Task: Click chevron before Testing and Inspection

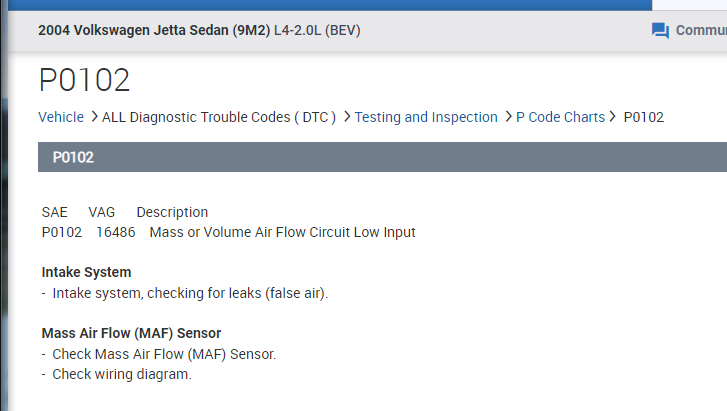Action: click(x=346, y=117)
